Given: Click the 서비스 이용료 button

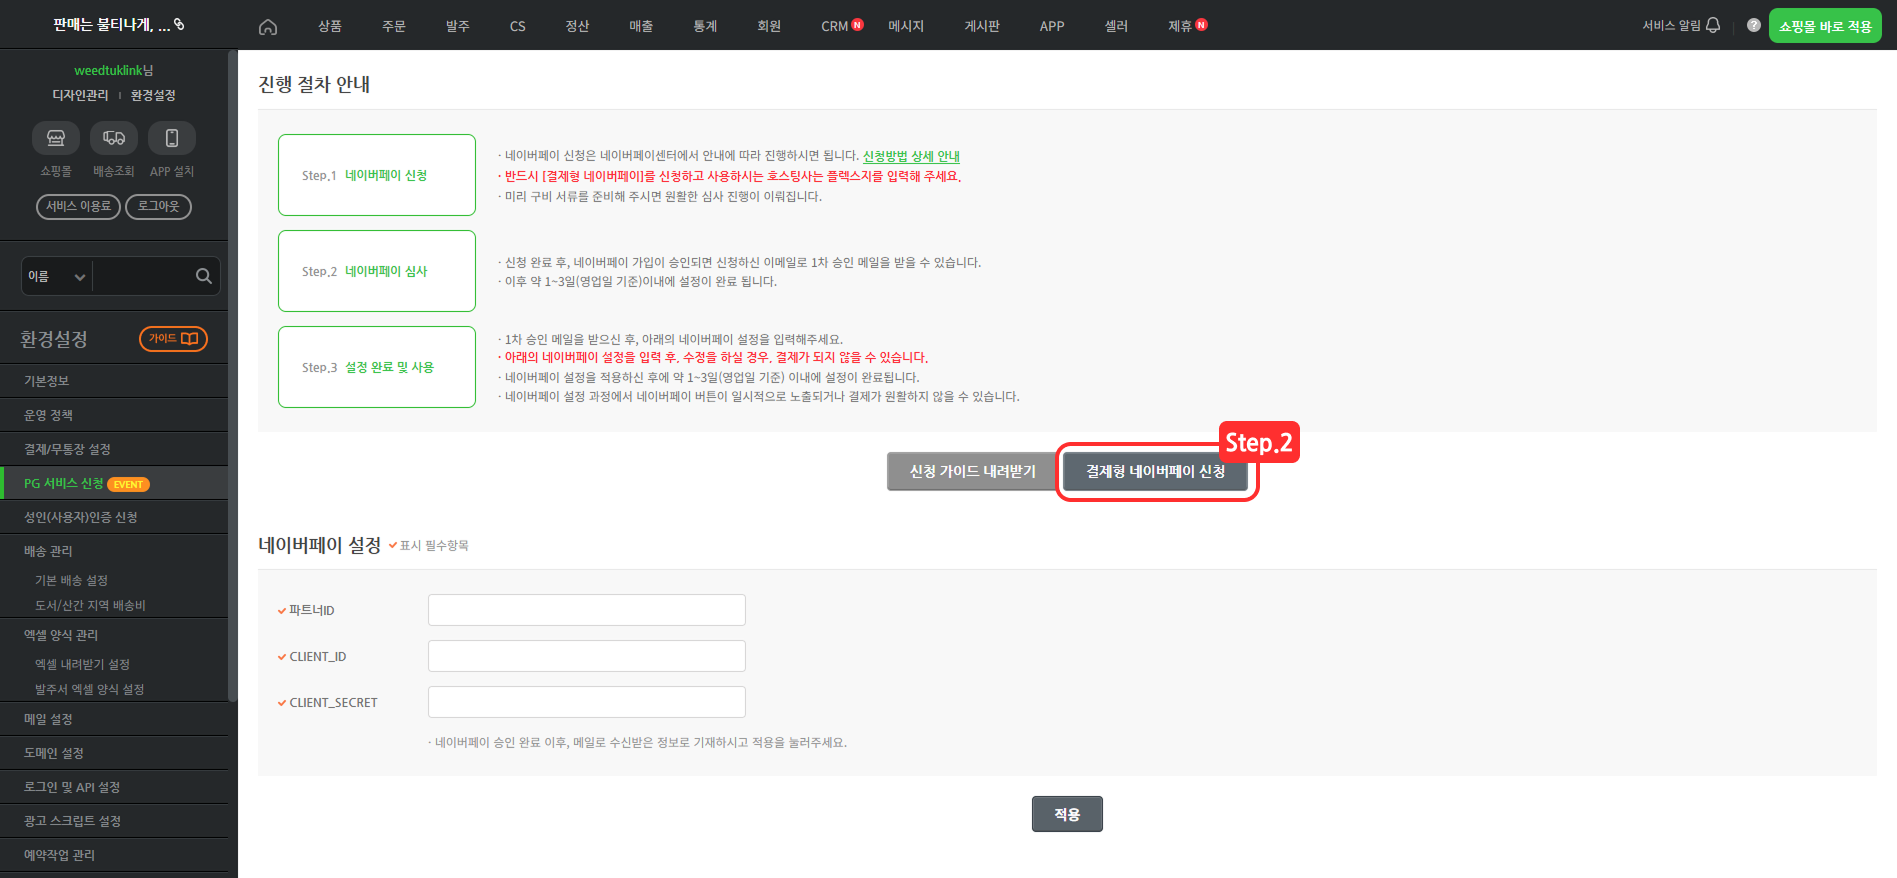Looking at the screenshot, I should (x=78, y=206).
